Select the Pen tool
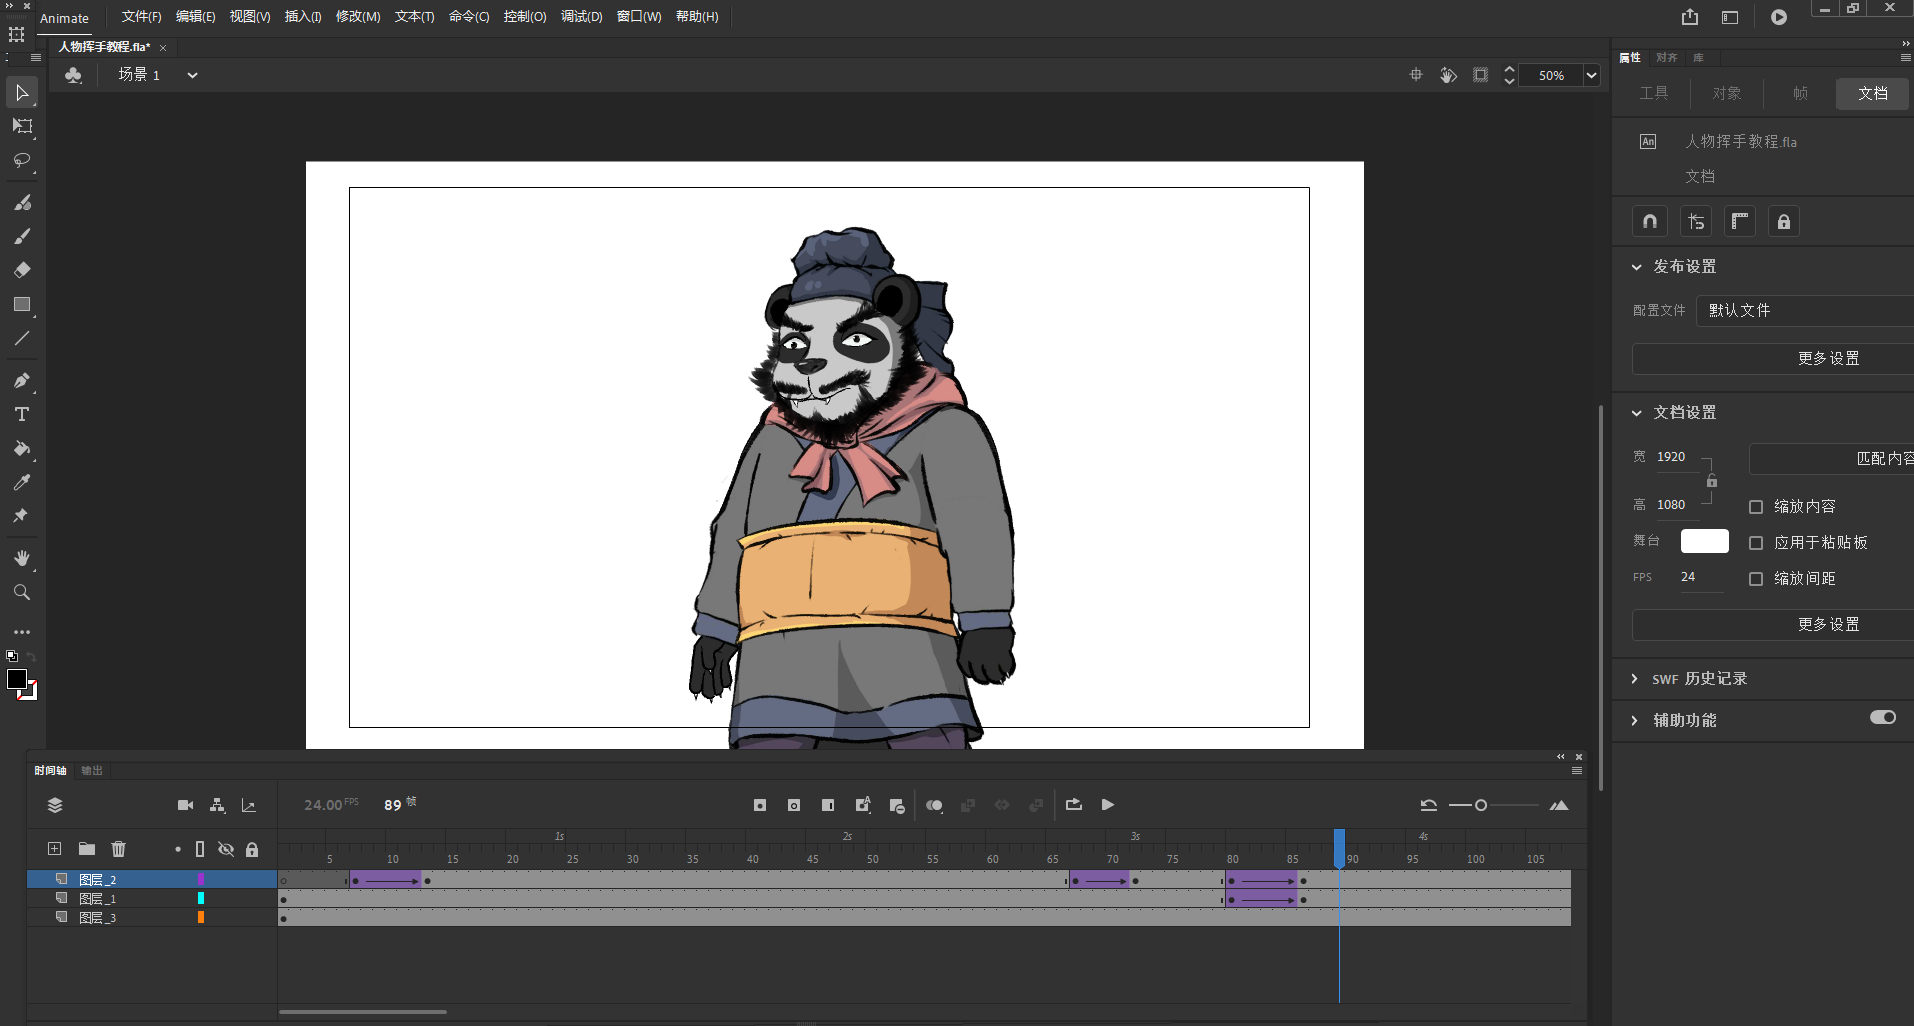 click(22, 381)
